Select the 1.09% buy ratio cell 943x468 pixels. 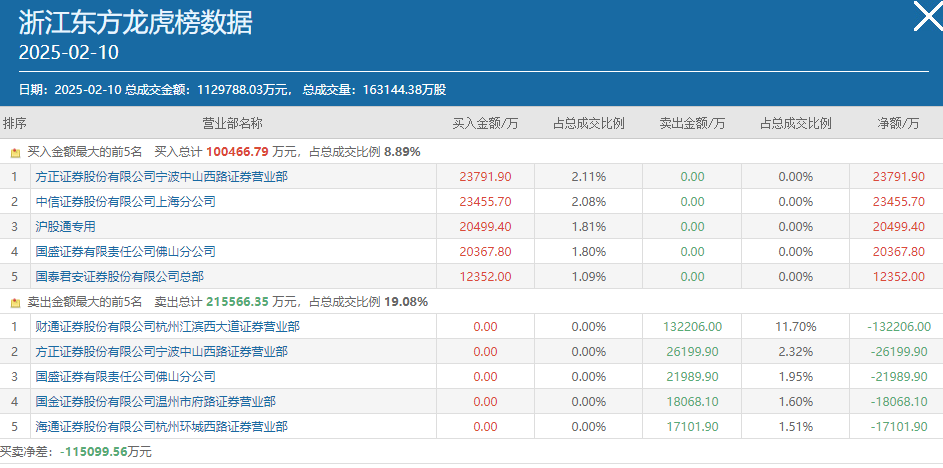(589, 277)
